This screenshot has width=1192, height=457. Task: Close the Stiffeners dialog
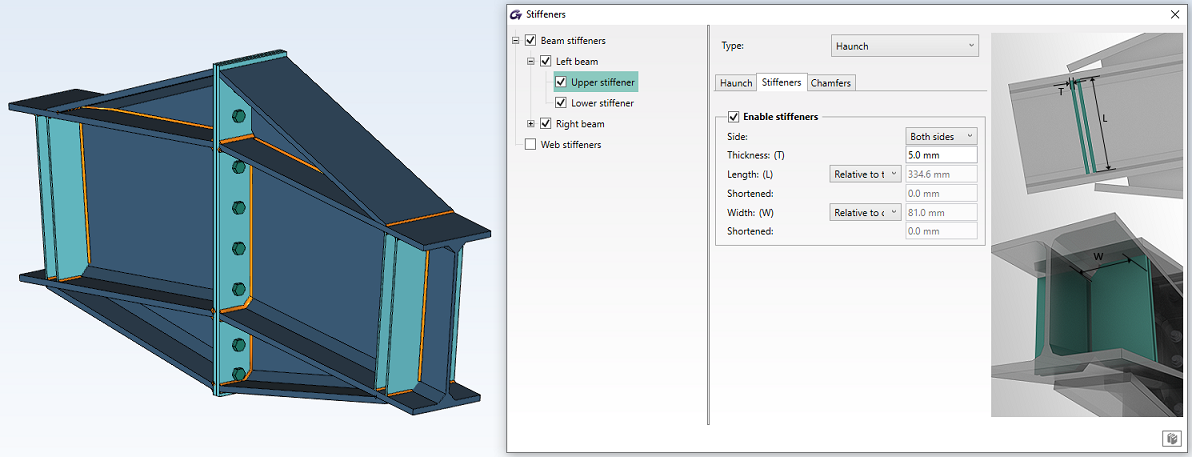click(x=1176, y=14)
